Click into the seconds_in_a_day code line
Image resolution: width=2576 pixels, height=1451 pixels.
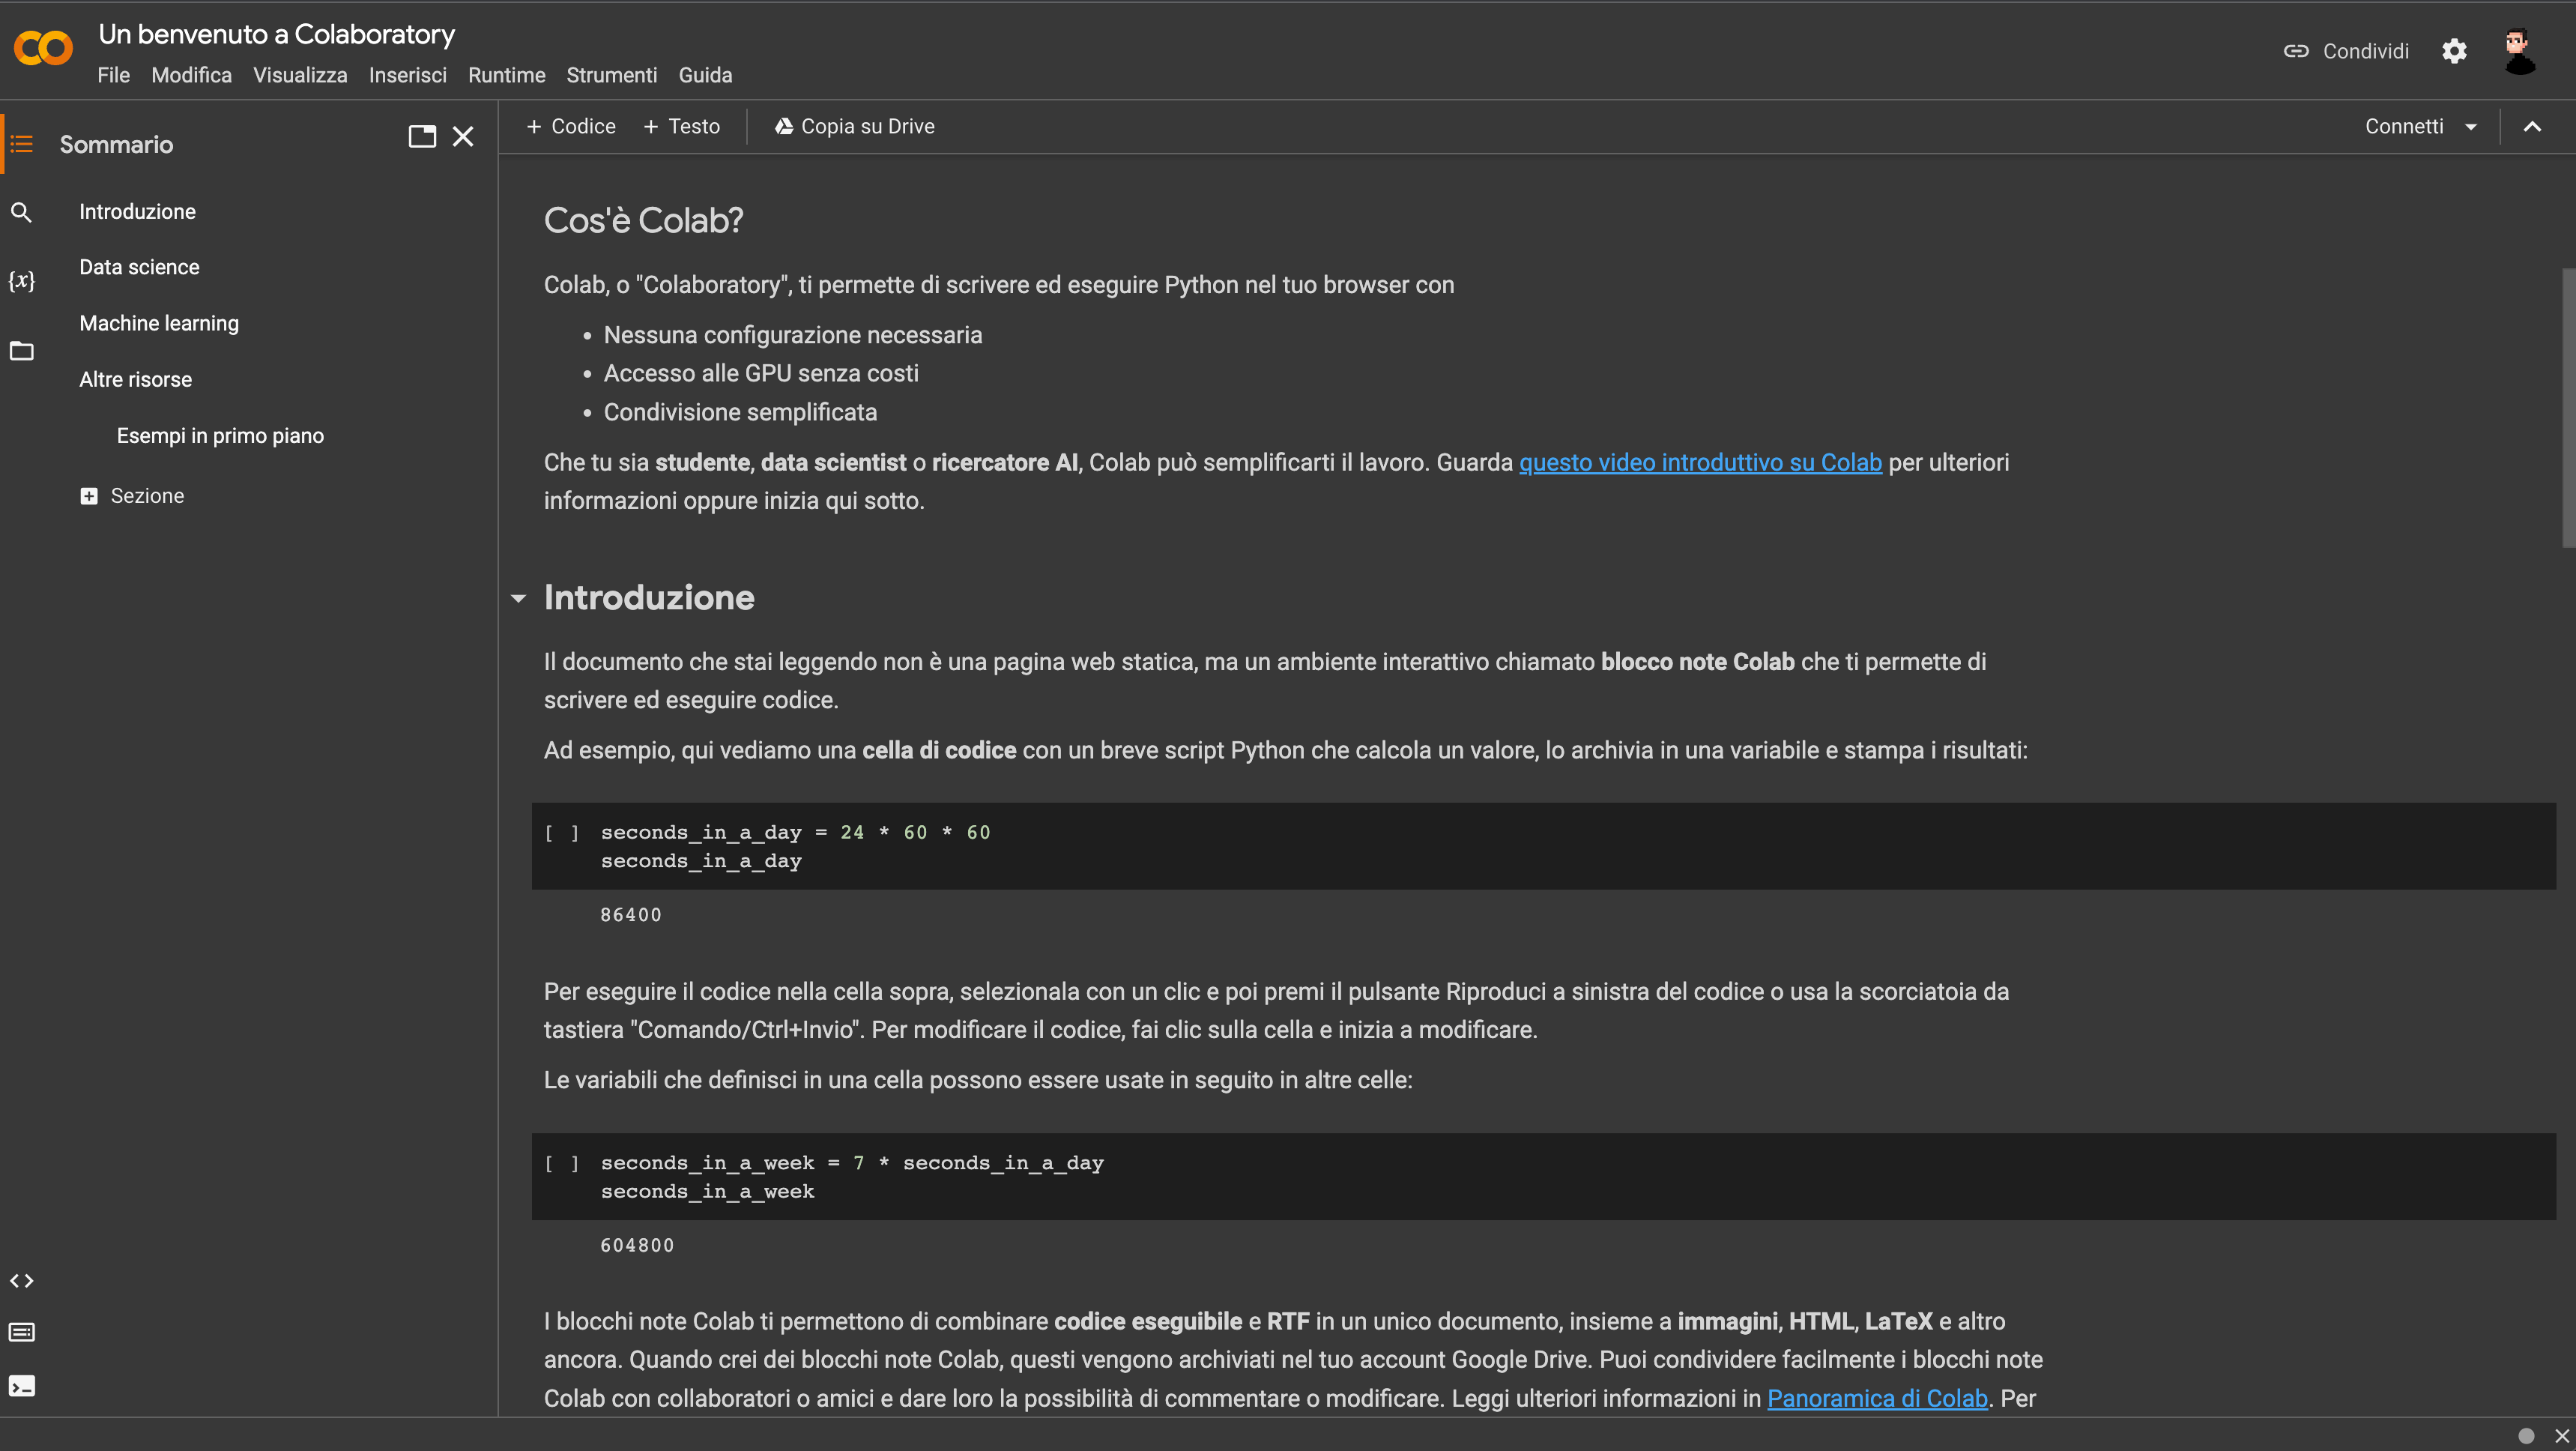(795, 833)
